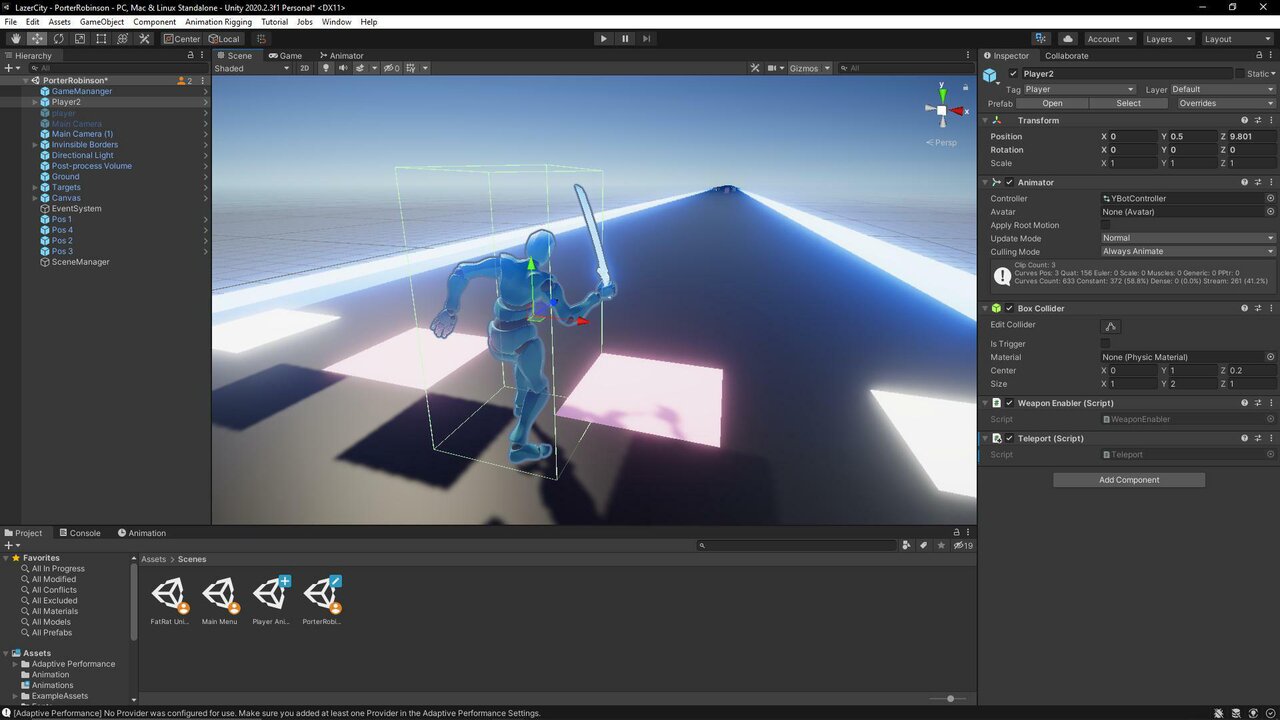
Task: Open the Layout dropdown
Action: (x=1236, y=39)
